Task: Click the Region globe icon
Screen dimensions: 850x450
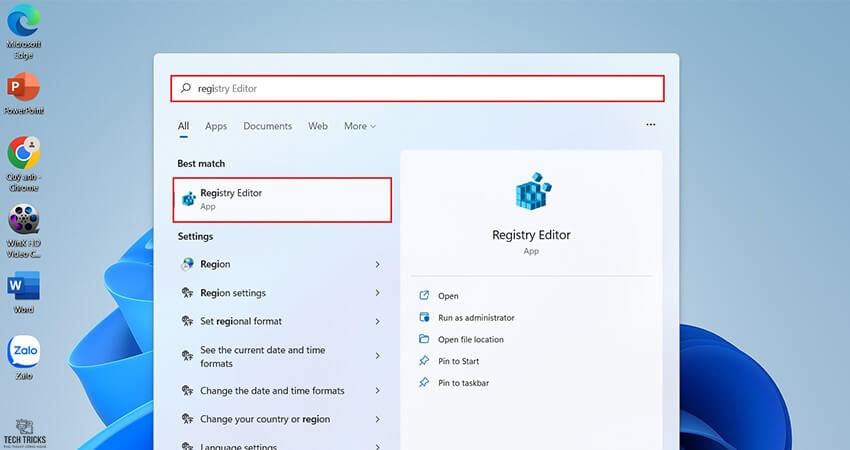Action: coord(188,264)
